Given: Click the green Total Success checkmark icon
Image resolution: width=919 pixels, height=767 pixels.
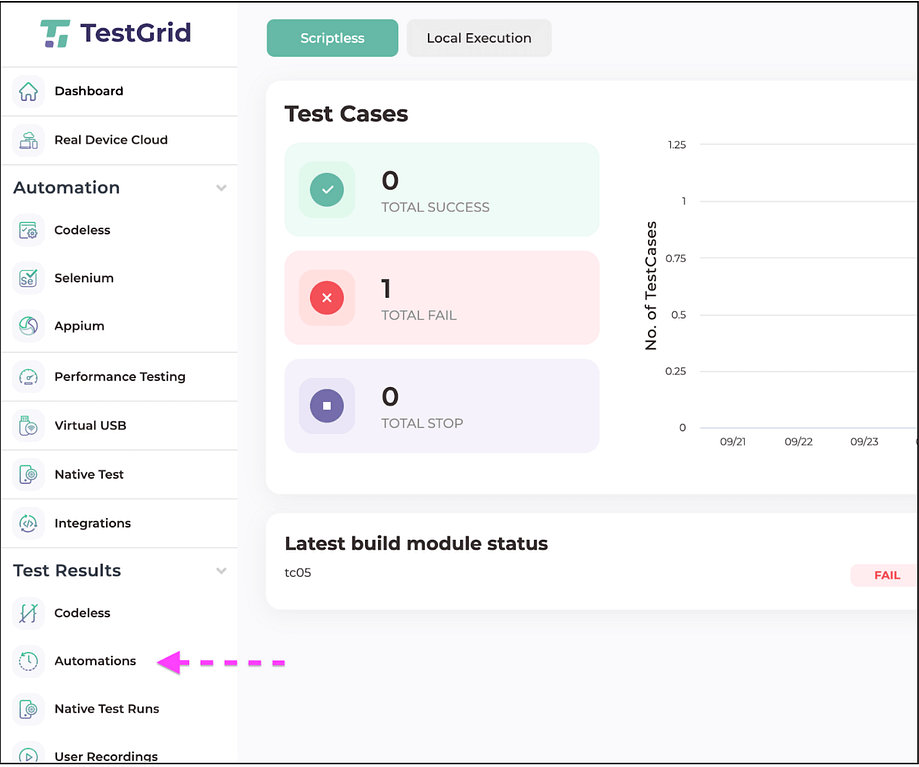Looking at the screenshot, I should tap(327, 190).
